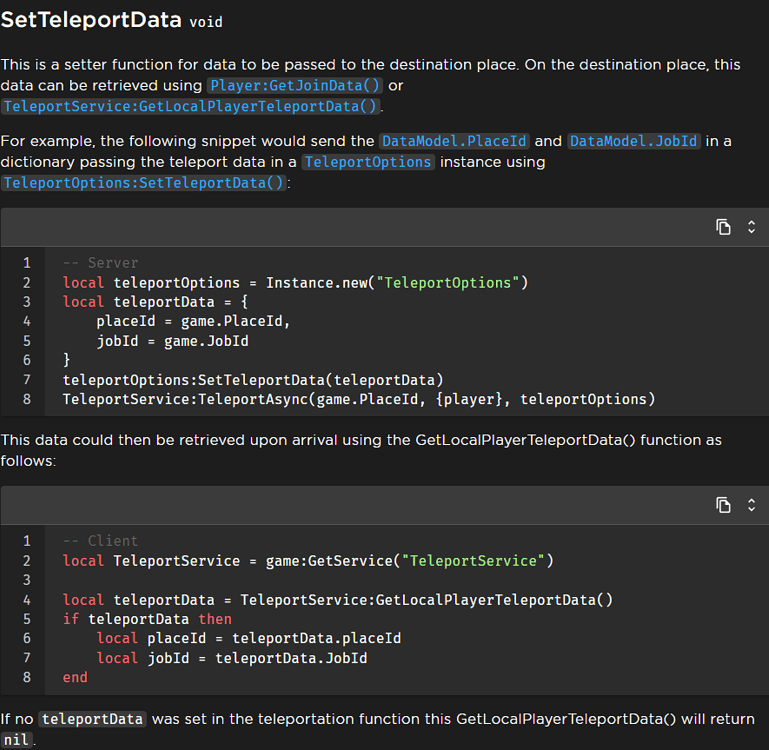Viewport: 769px width, 750px height.
Task: Click the game:GetService("TeleportService") code line
Action: click(x=308, y=561)
